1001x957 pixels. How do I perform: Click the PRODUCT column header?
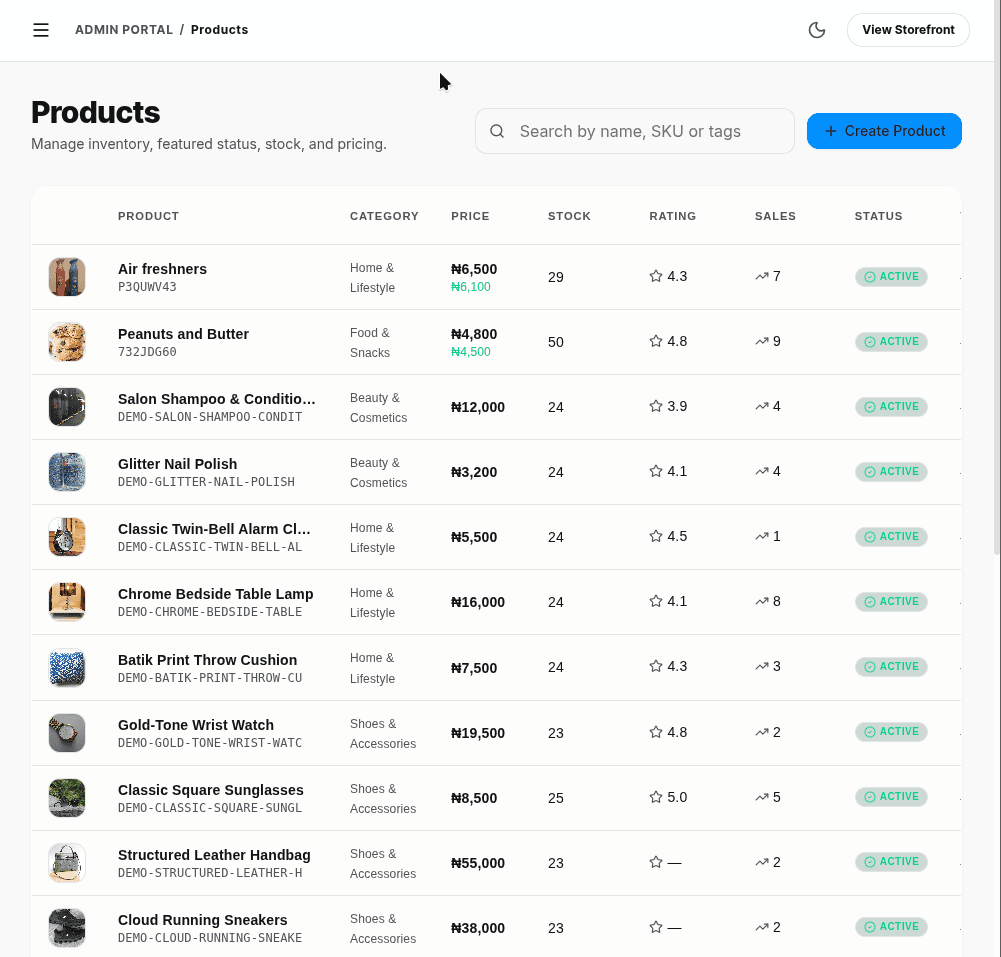148,216
